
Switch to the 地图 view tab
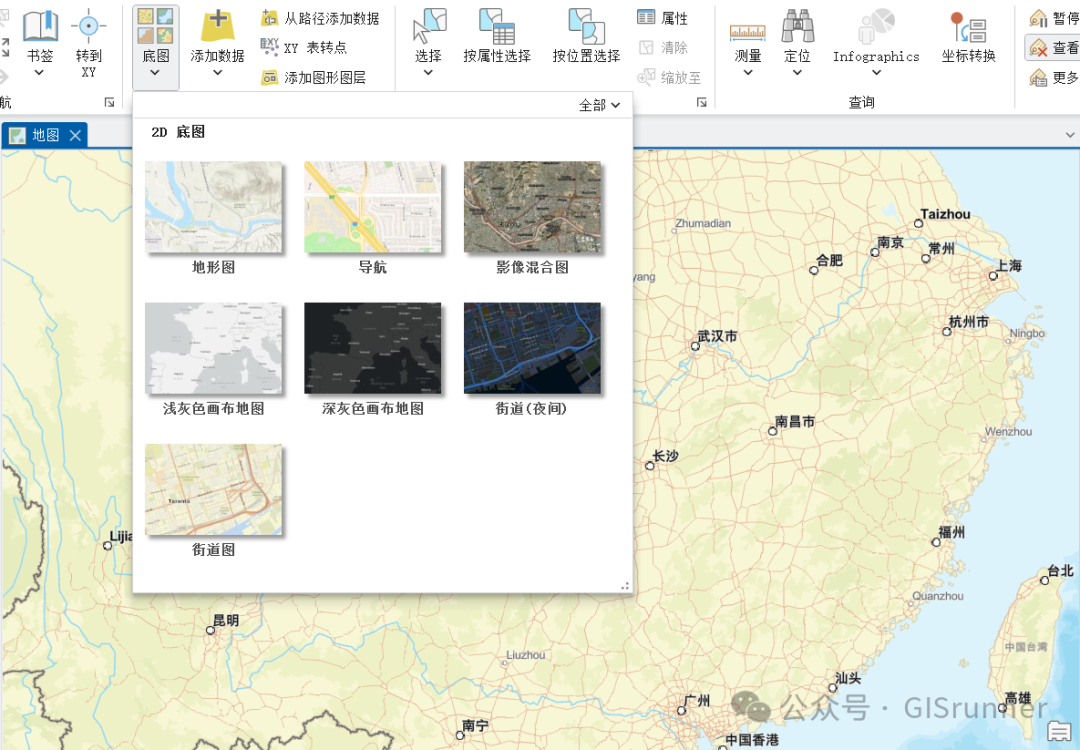(x=45, y=135)
